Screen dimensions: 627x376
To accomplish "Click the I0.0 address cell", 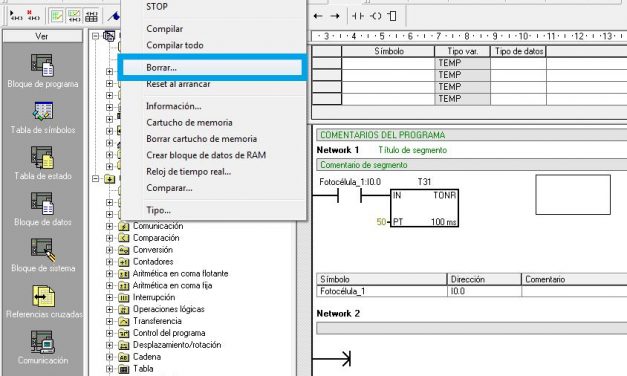I will [x=484, y=291].
